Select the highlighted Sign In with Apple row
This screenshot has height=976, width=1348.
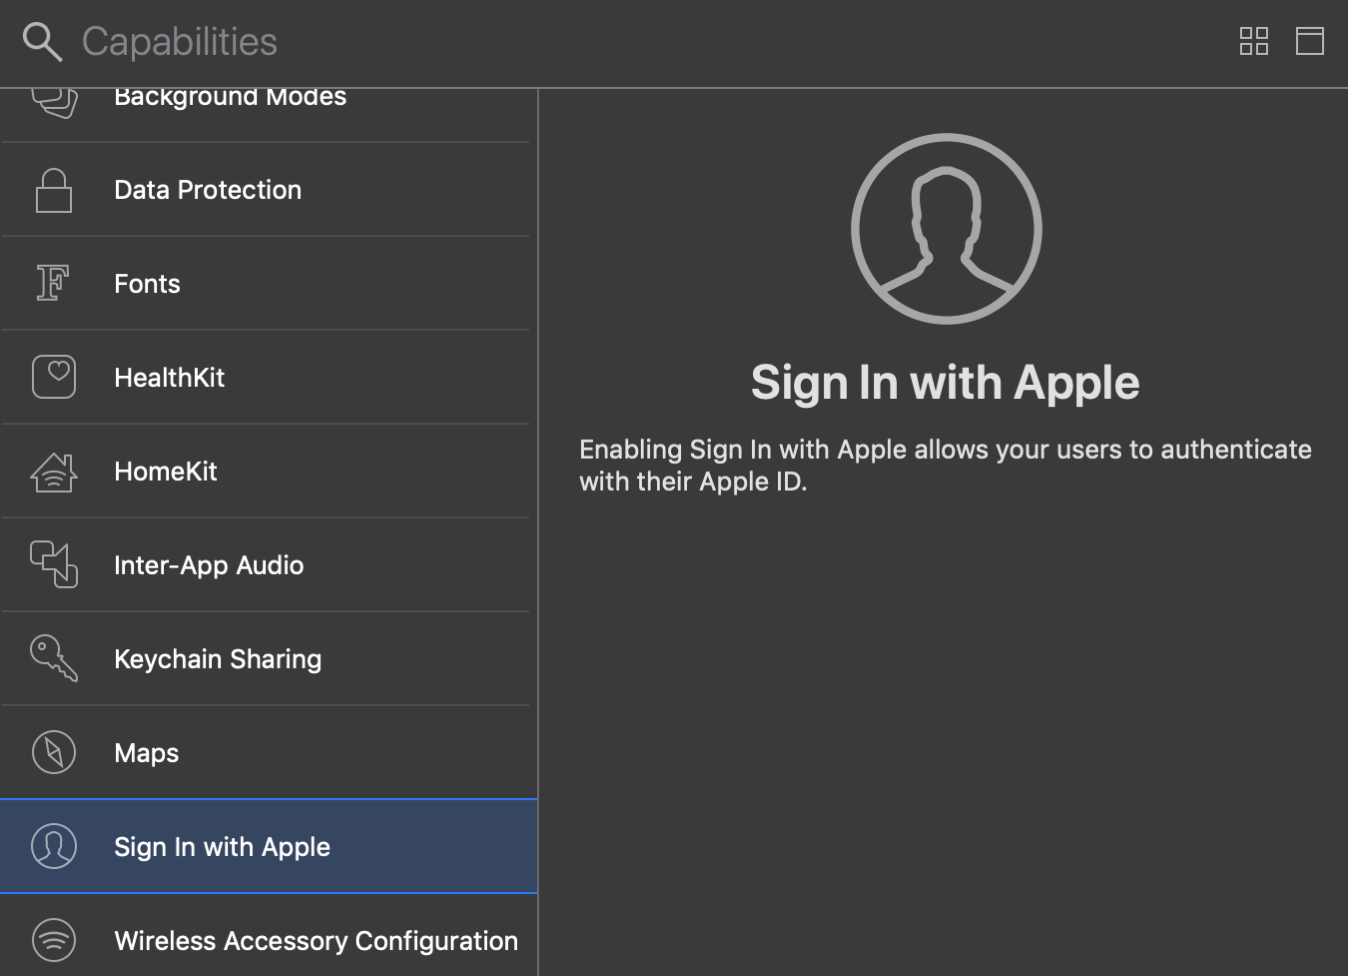pos(222,847)
